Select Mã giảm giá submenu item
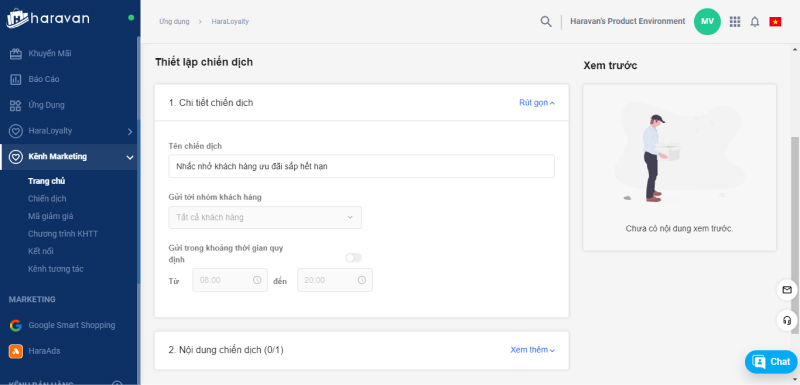This screenshot has width=800, height=385. coord(51,216)
